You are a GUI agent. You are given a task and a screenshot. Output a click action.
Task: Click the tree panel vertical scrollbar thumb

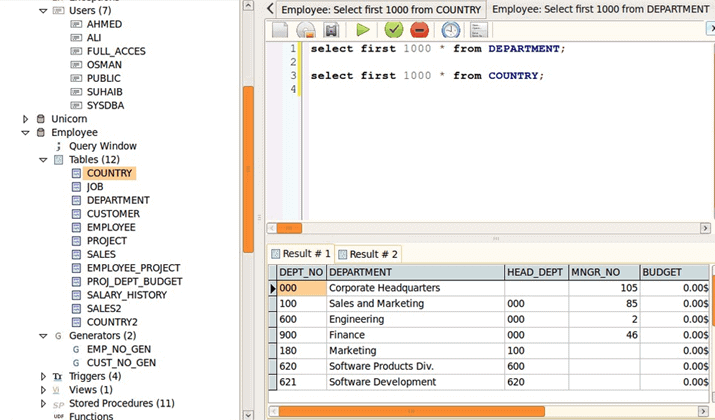coord(249,169)
